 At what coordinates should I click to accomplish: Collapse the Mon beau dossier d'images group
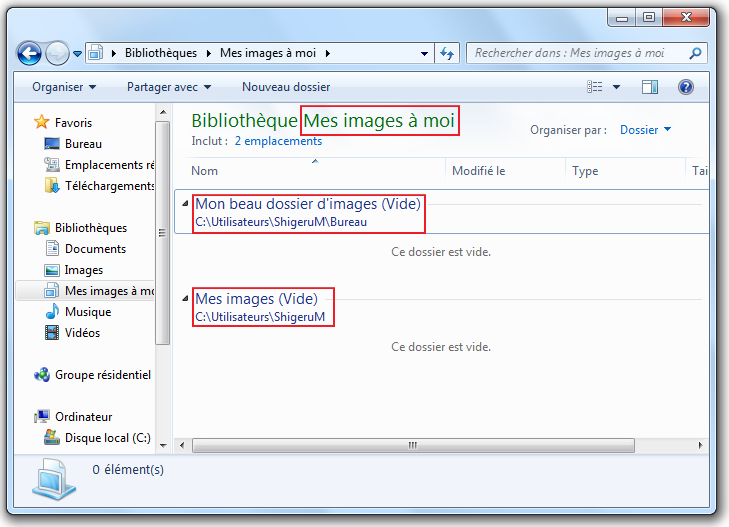point(185,203)
